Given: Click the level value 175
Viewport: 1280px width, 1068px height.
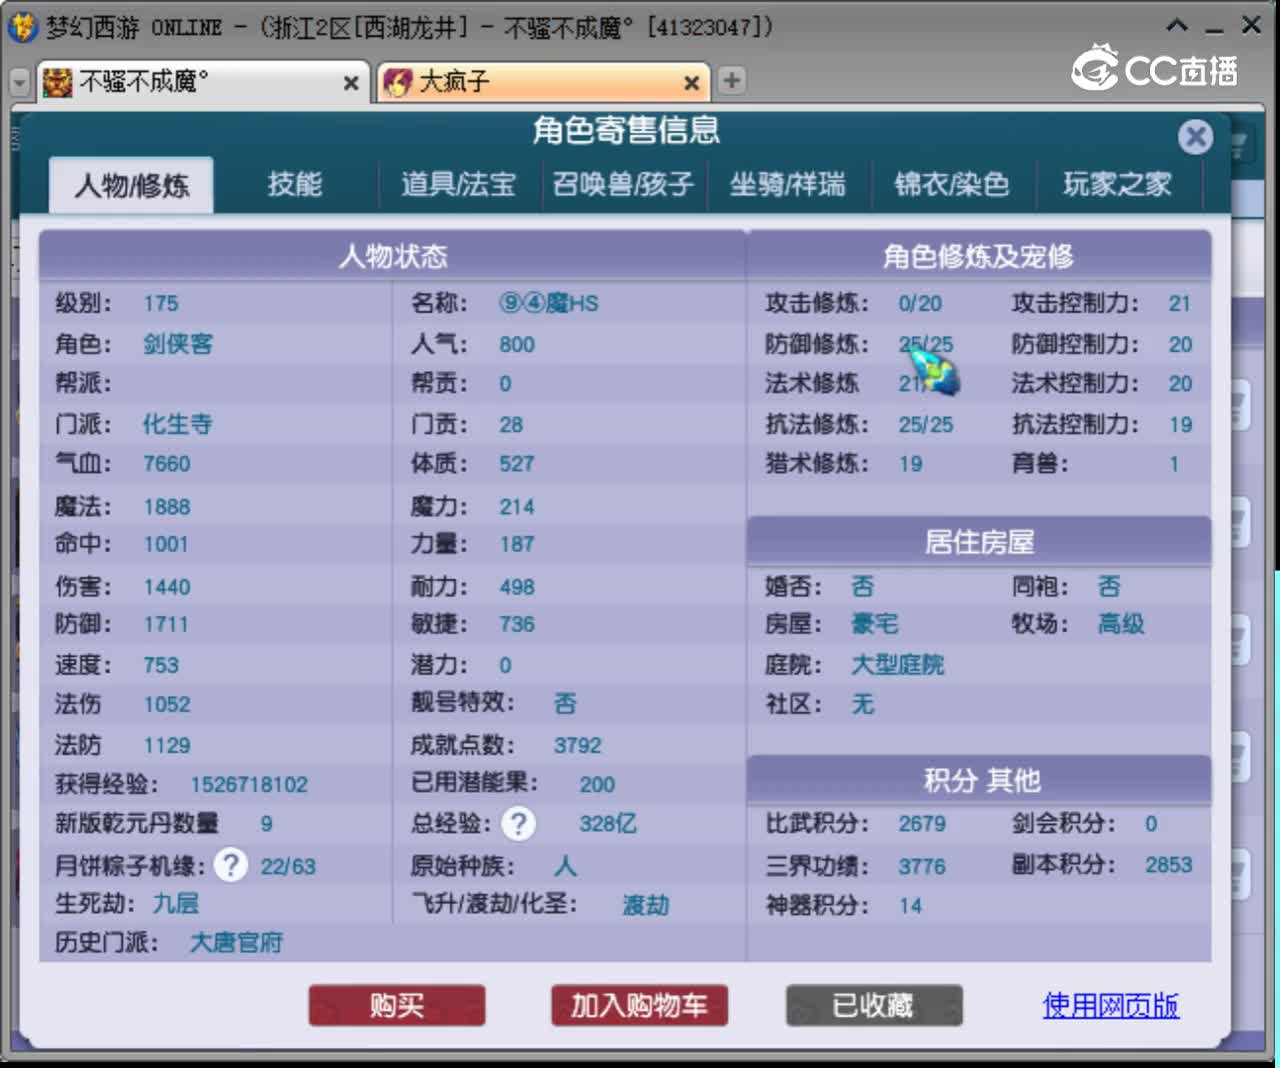Looking at the screenshot, I should 161,304.
